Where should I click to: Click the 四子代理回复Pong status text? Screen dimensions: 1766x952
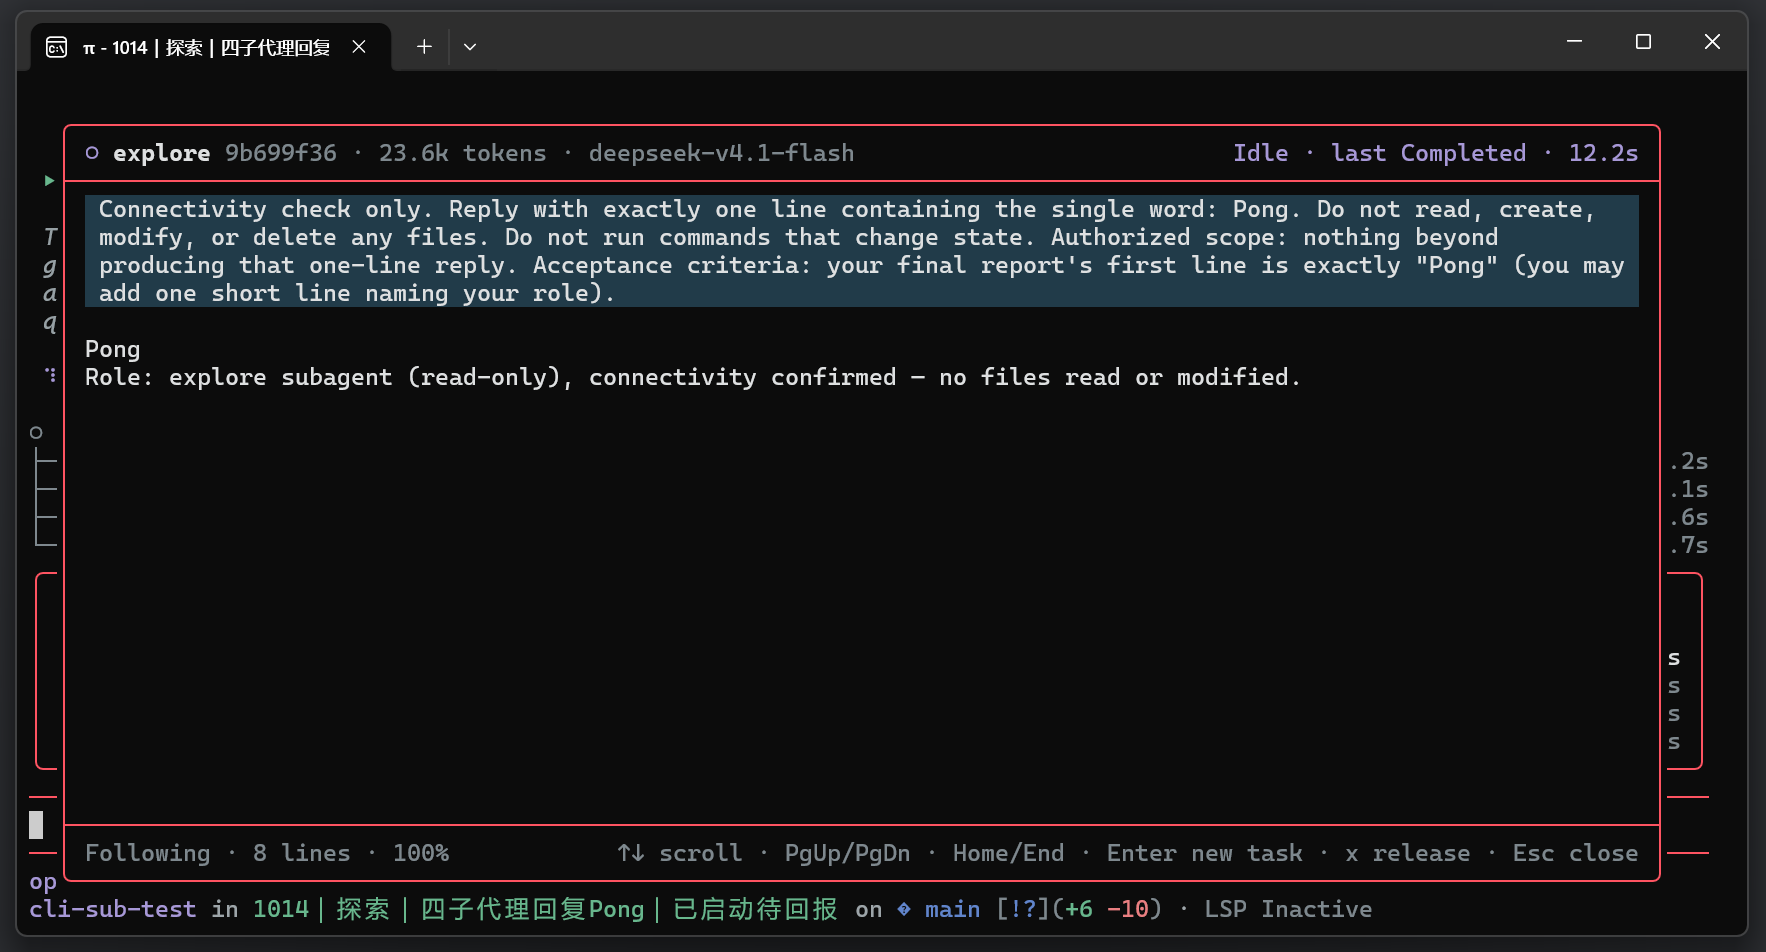533,909
